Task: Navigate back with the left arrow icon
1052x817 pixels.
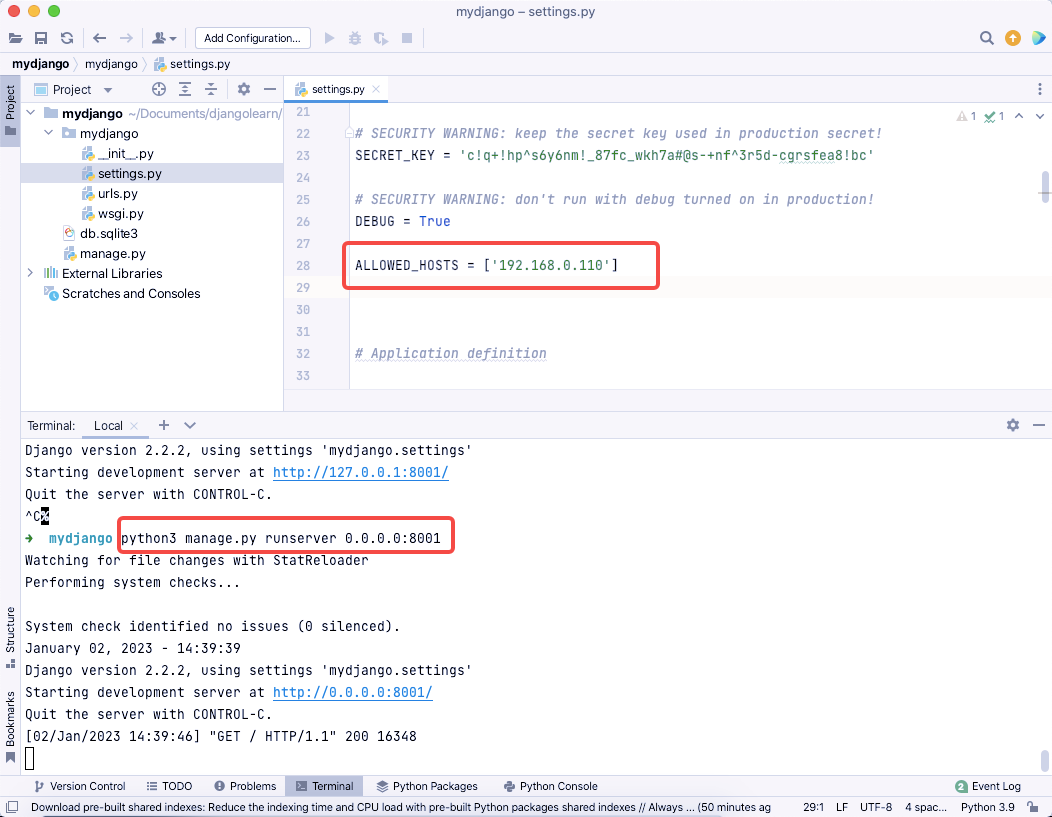Action: 99,38
